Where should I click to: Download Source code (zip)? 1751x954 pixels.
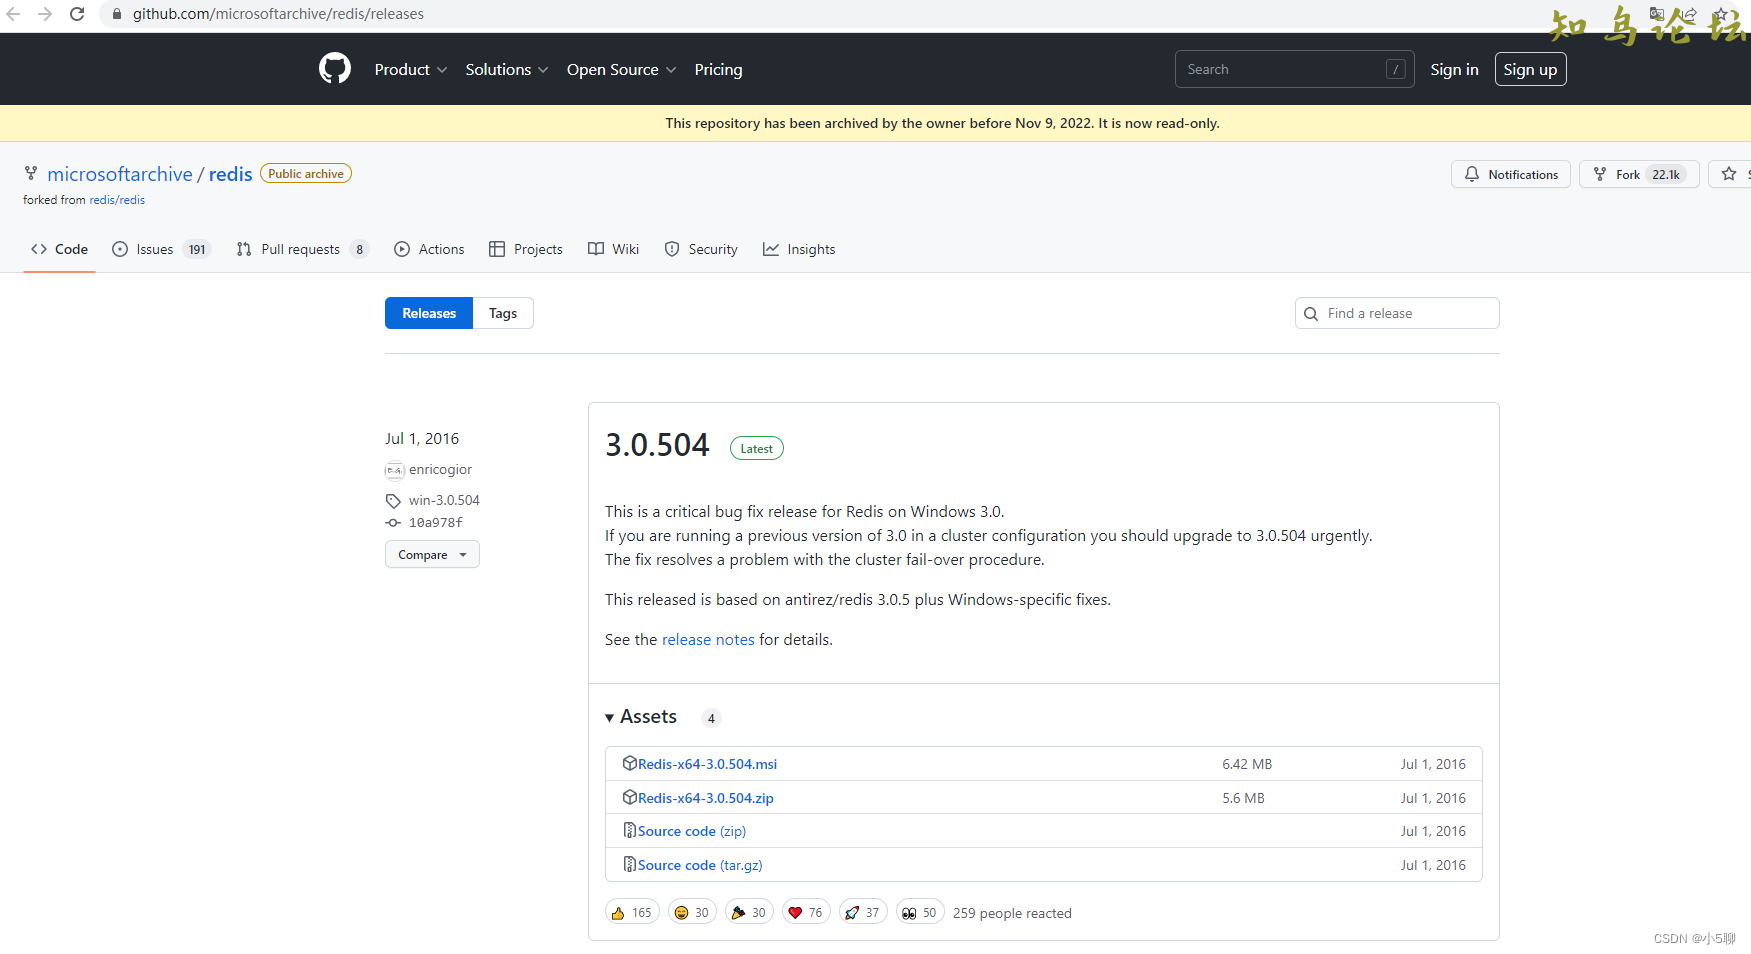pyautogui.click(x=692, y=831)
